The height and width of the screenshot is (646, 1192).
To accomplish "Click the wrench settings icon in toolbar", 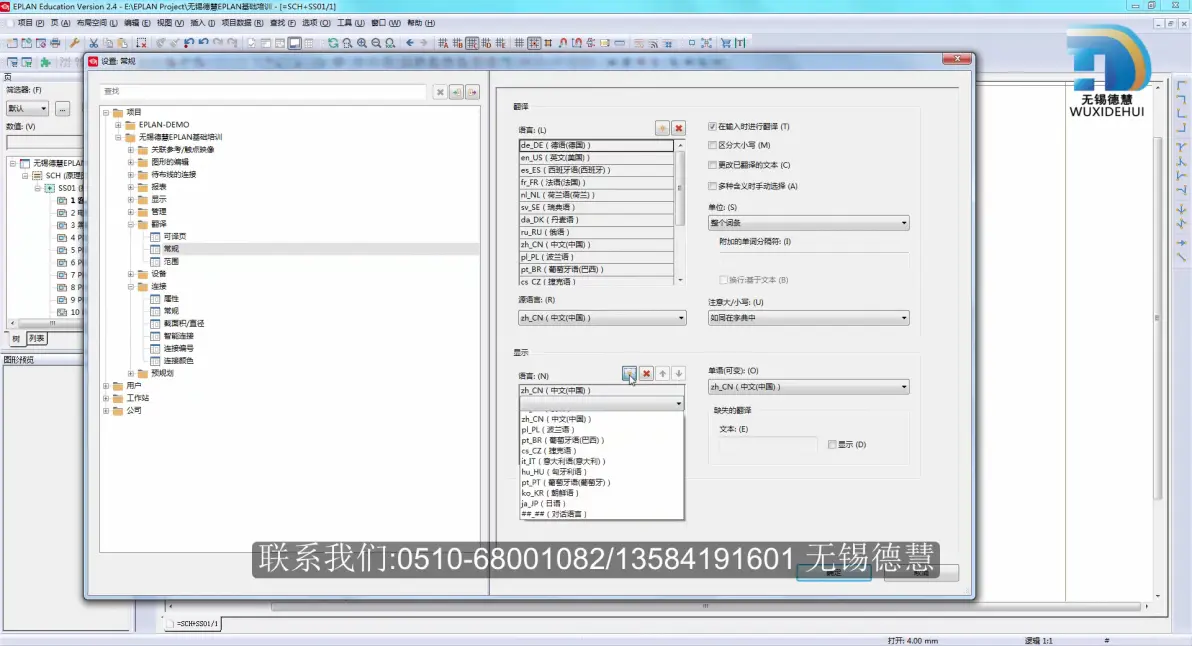I will (74, 43).
